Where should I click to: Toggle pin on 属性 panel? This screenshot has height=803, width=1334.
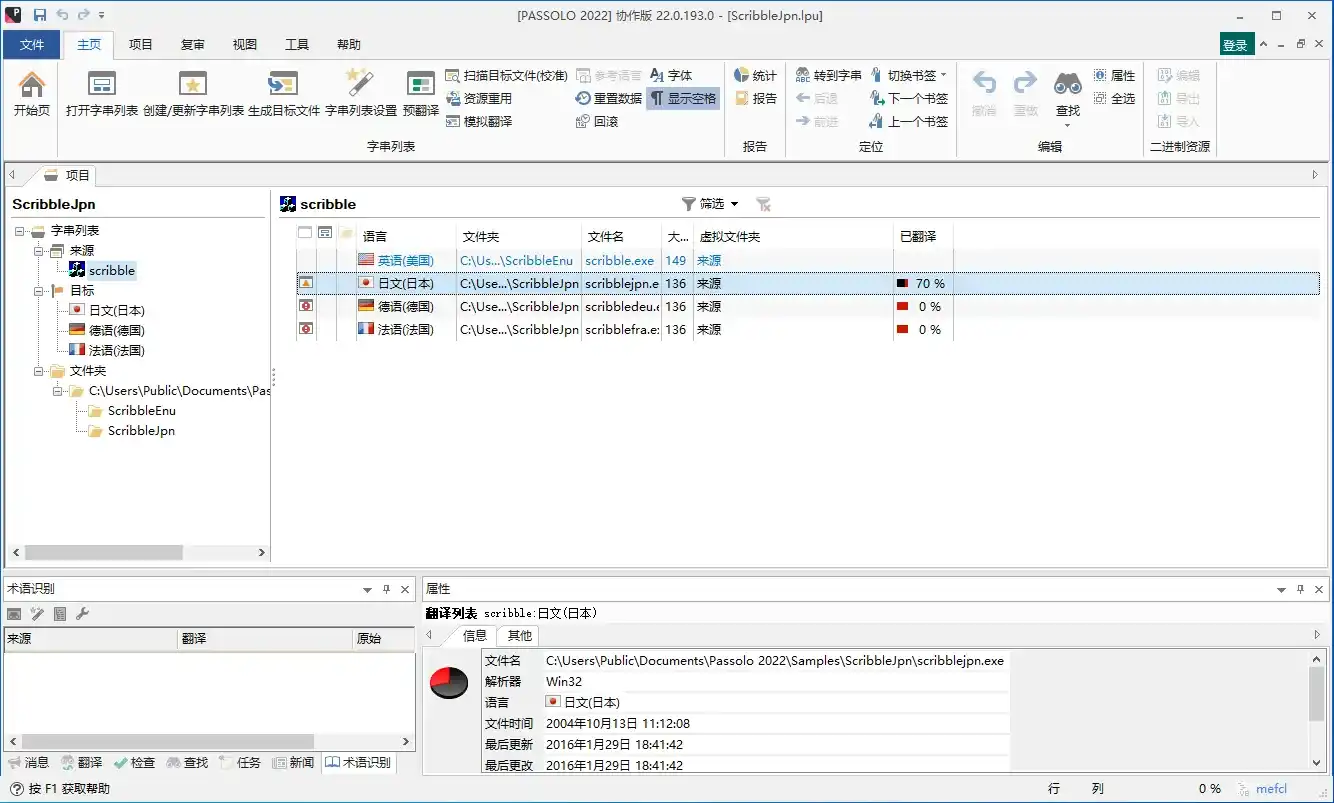pos(1301,590)
